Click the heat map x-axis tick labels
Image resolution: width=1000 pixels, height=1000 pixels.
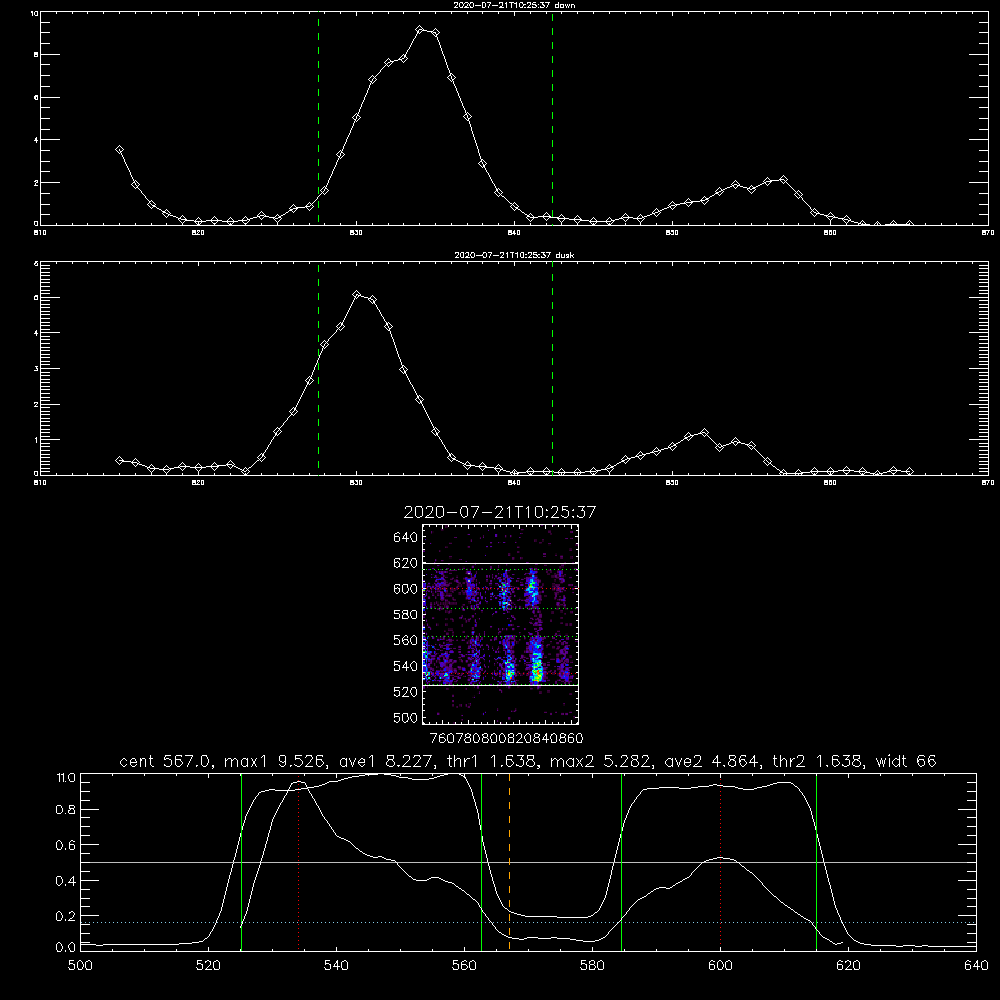[507, 738]
